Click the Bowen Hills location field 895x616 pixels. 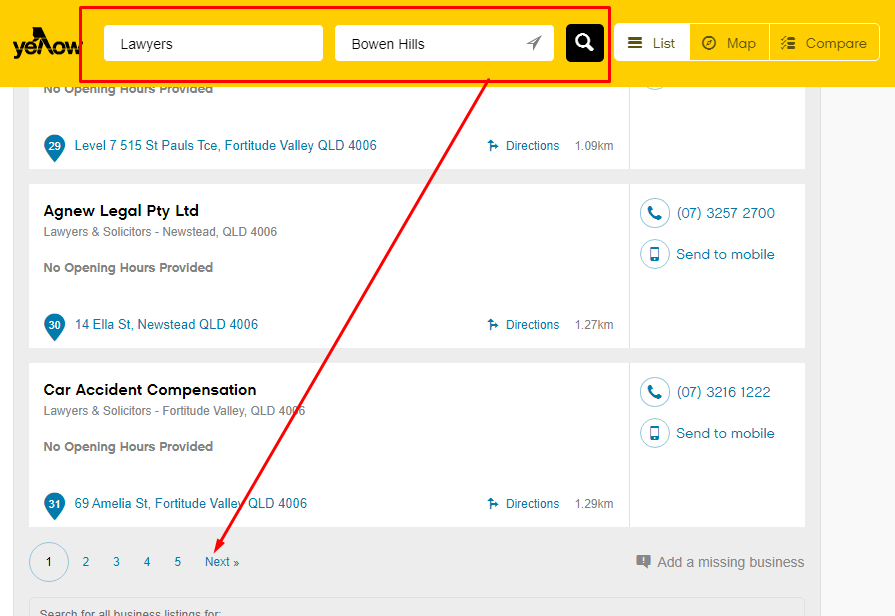pyautogui.click(x=430, y=44)
